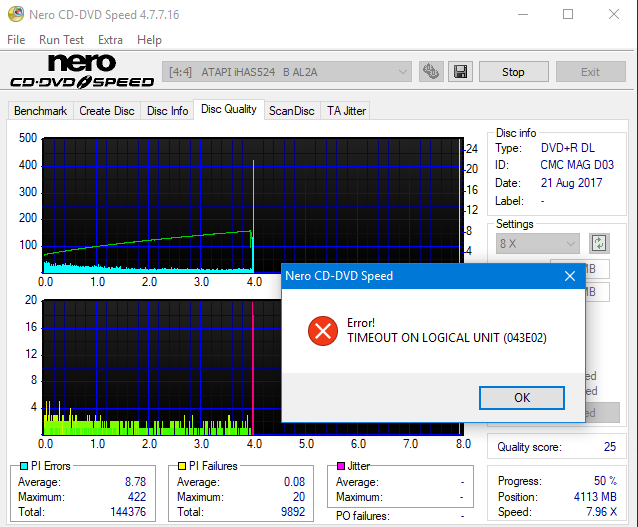Screen dimensions: 638x527
Task: Close the Nero CD-DVD Speed error dialog
Action: [570, 276]
